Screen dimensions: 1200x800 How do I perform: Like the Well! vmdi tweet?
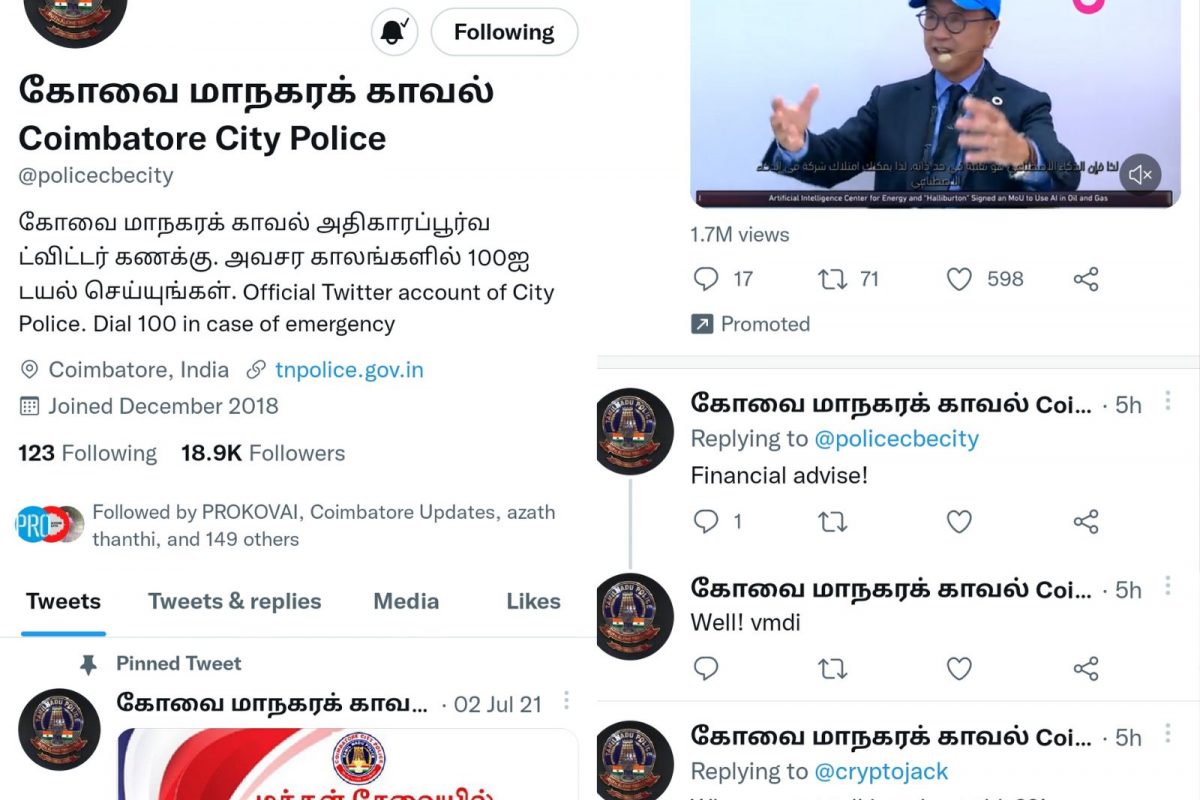(959, 668)
